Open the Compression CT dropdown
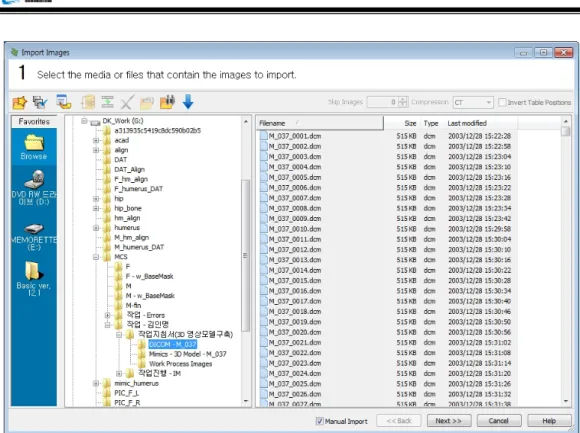 473,102
